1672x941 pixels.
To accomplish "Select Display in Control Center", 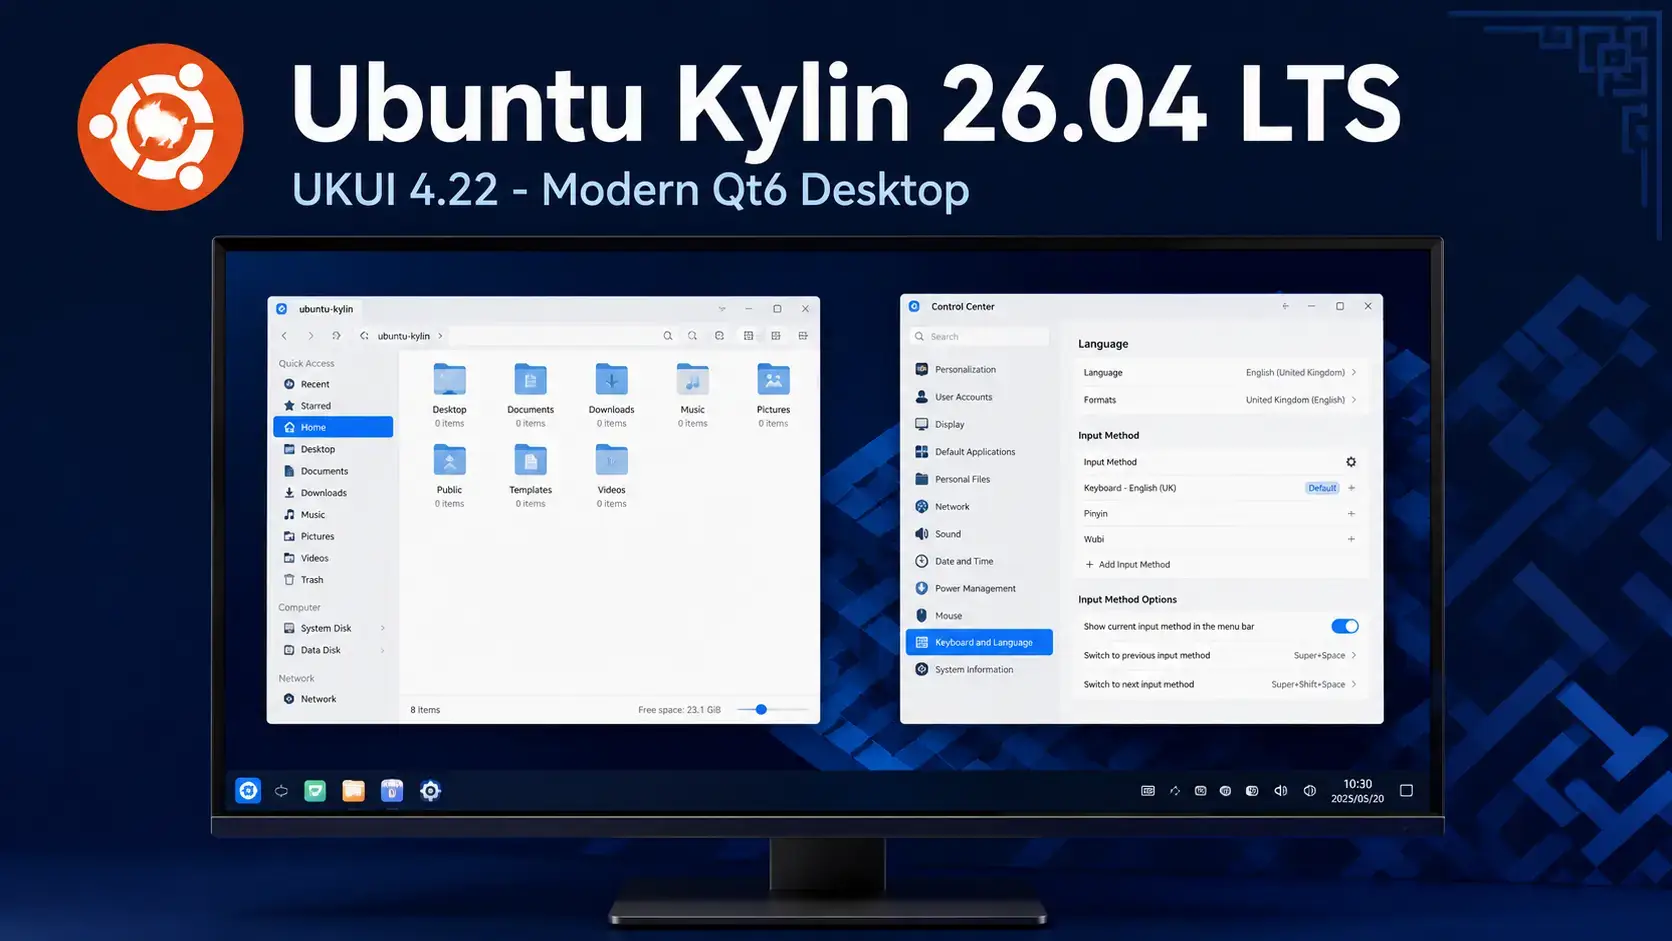I will tap(979, 424).
